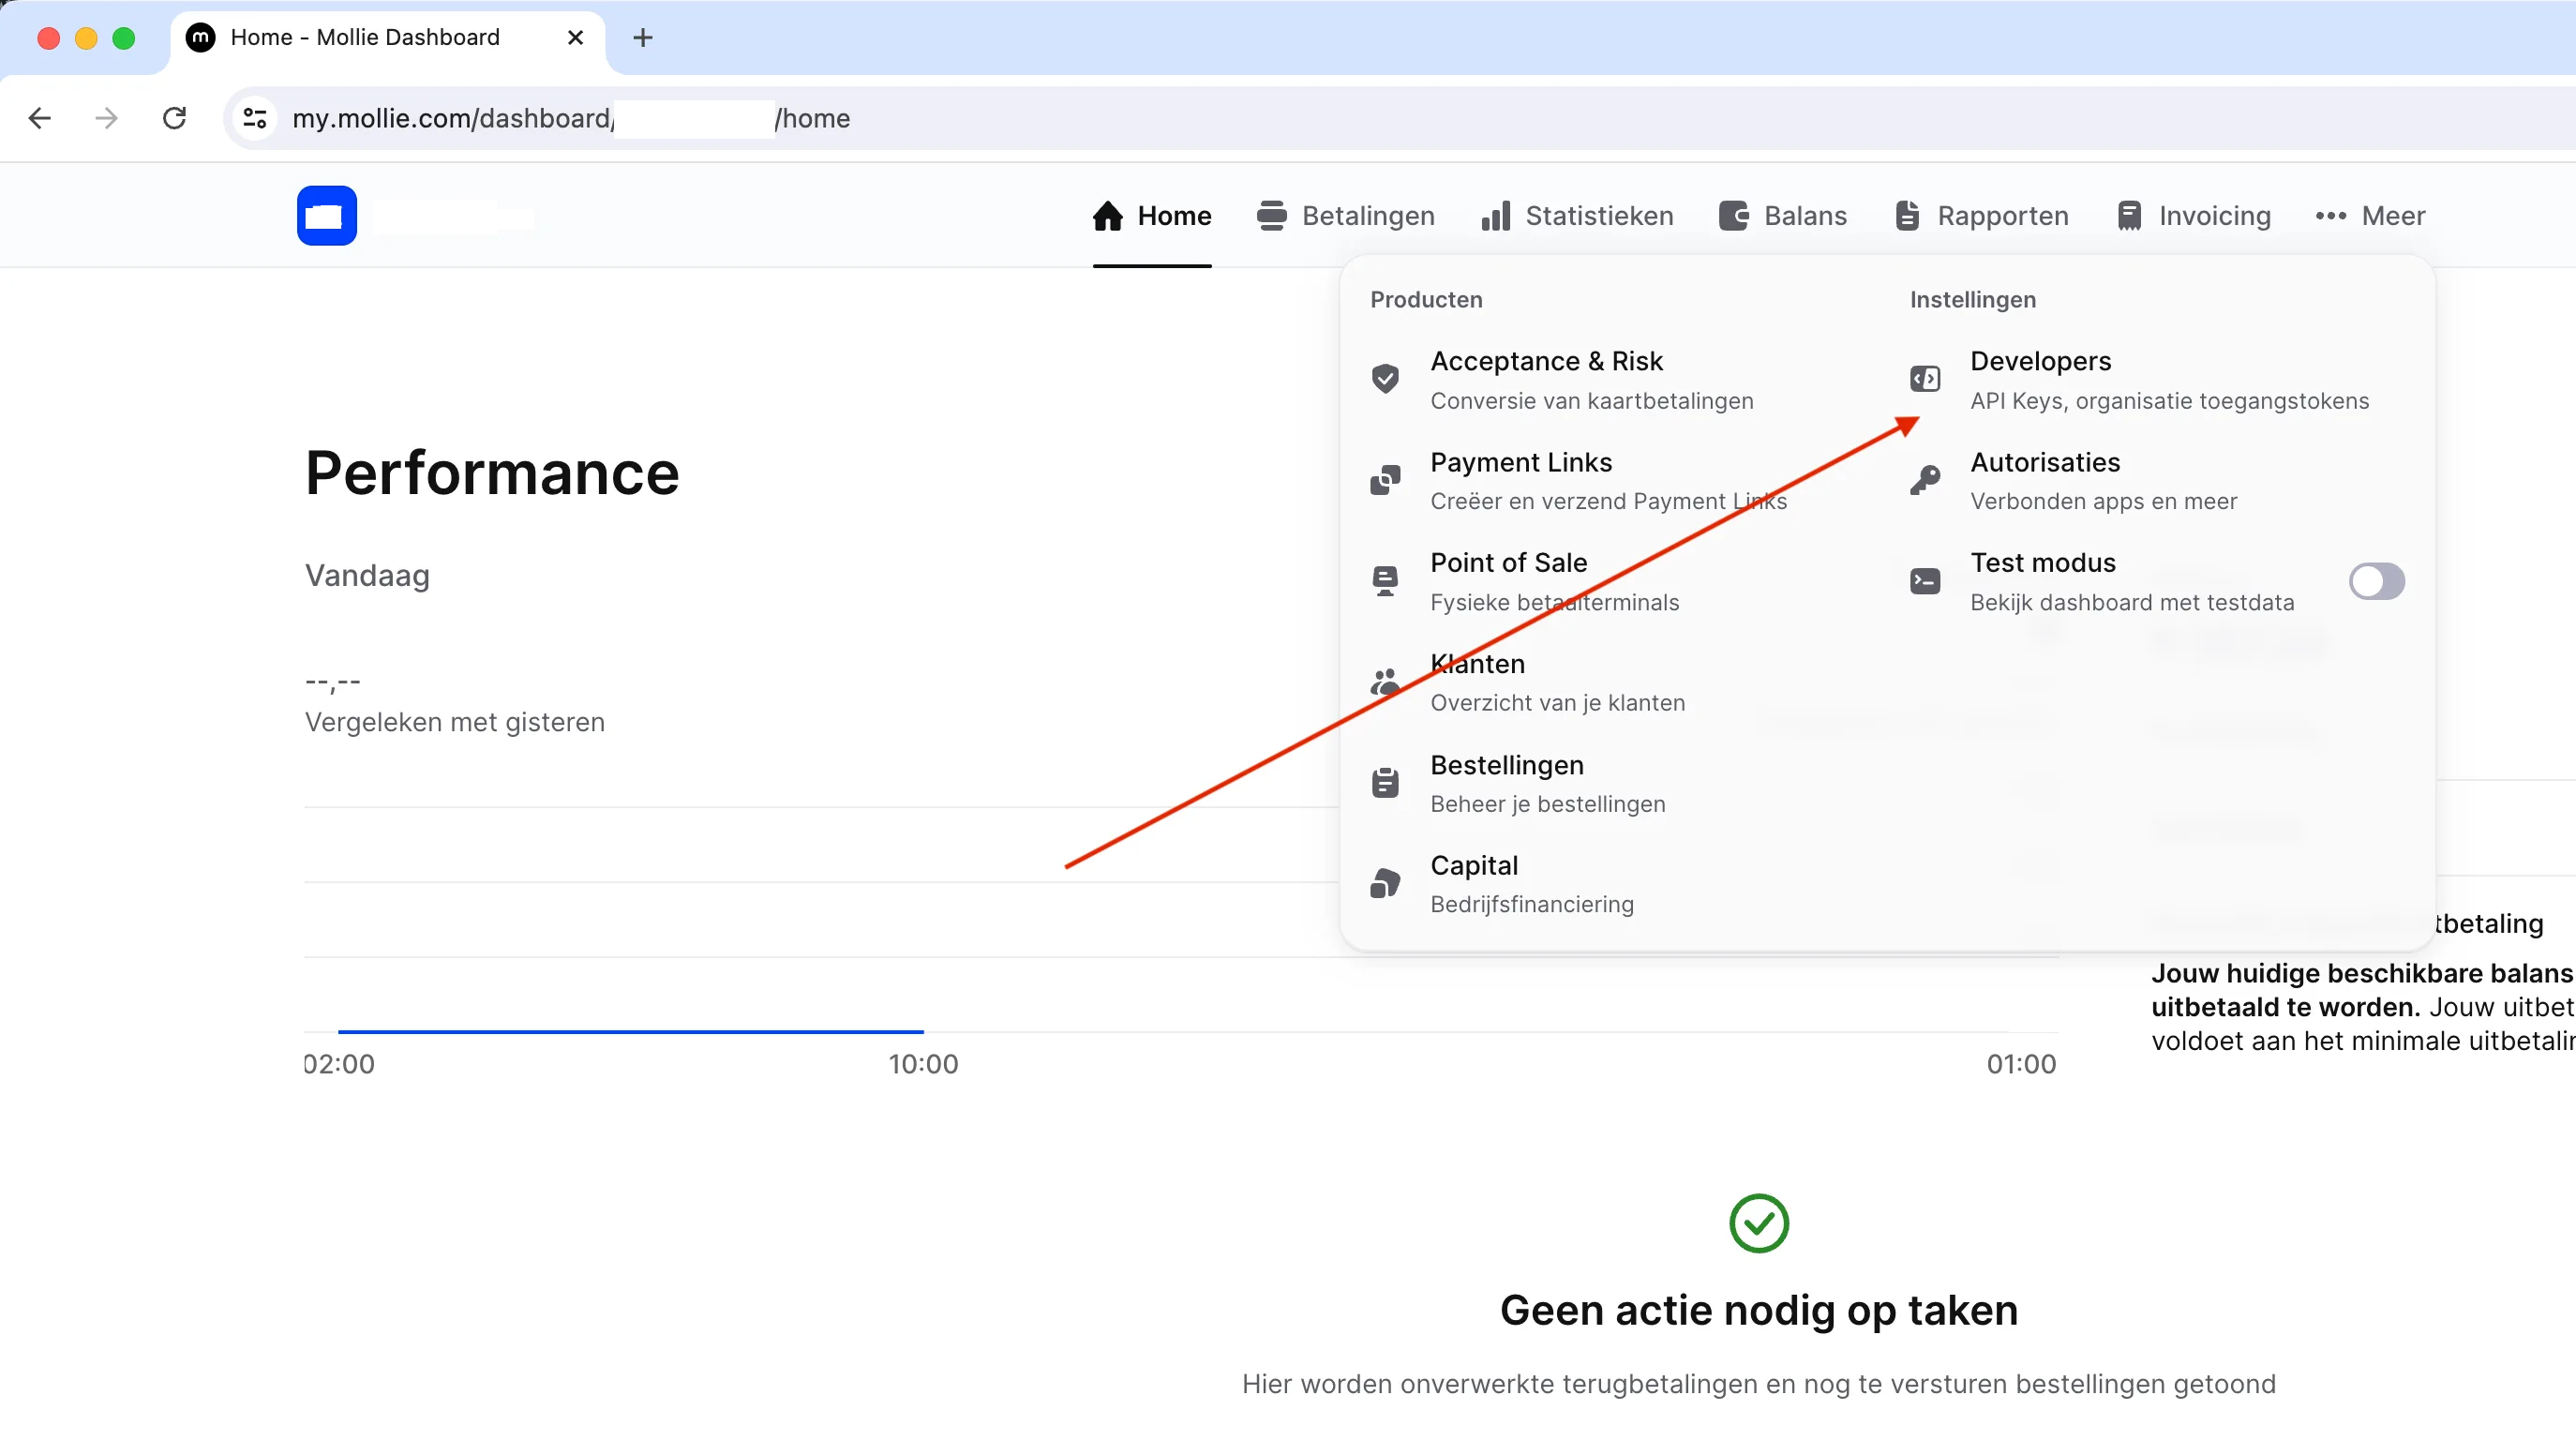Open Acceptance & Risk menu entry
Screen dimensions: 2576x1455
coord(1562,380)
